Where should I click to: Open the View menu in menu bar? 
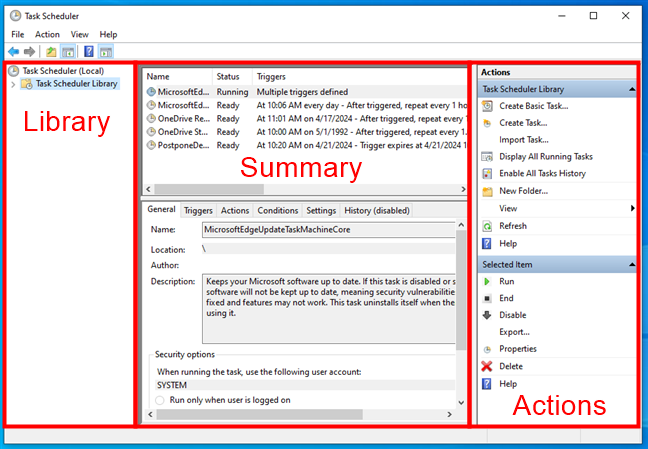pyautogui.click(x=79, y=34)
